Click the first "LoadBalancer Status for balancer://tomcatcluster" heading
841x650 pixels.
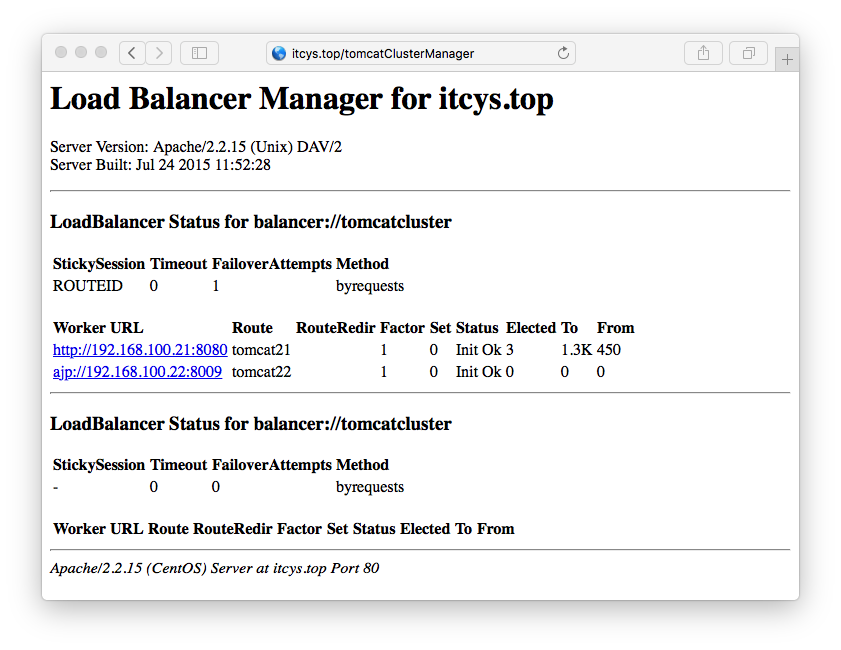click(x=251, y=222)
